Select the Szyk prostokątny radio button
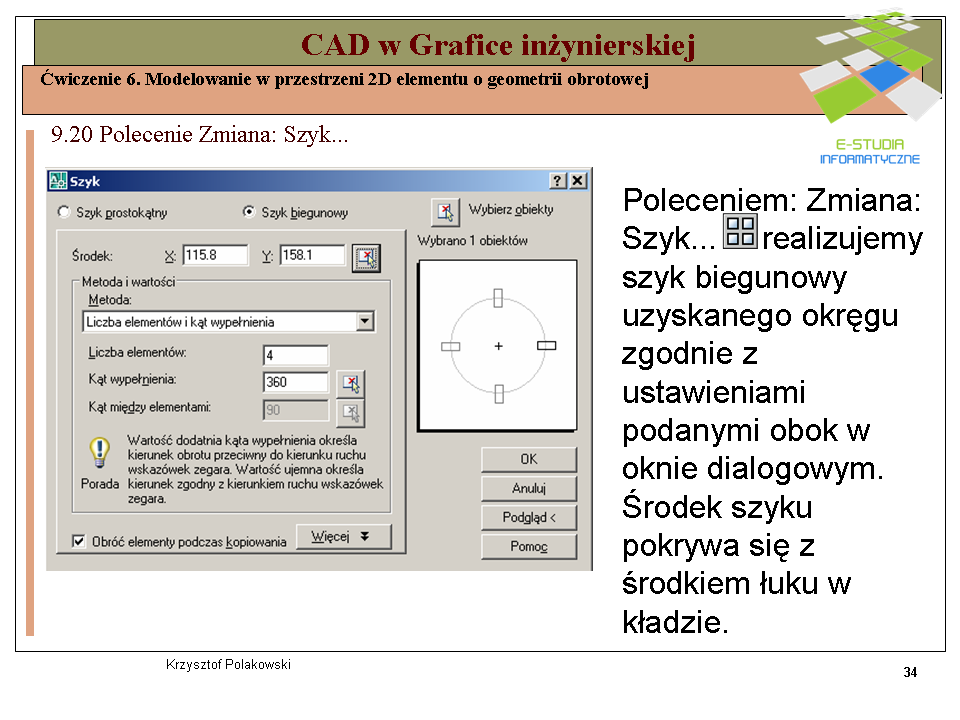The image size is (960, 720). (65, 213)
